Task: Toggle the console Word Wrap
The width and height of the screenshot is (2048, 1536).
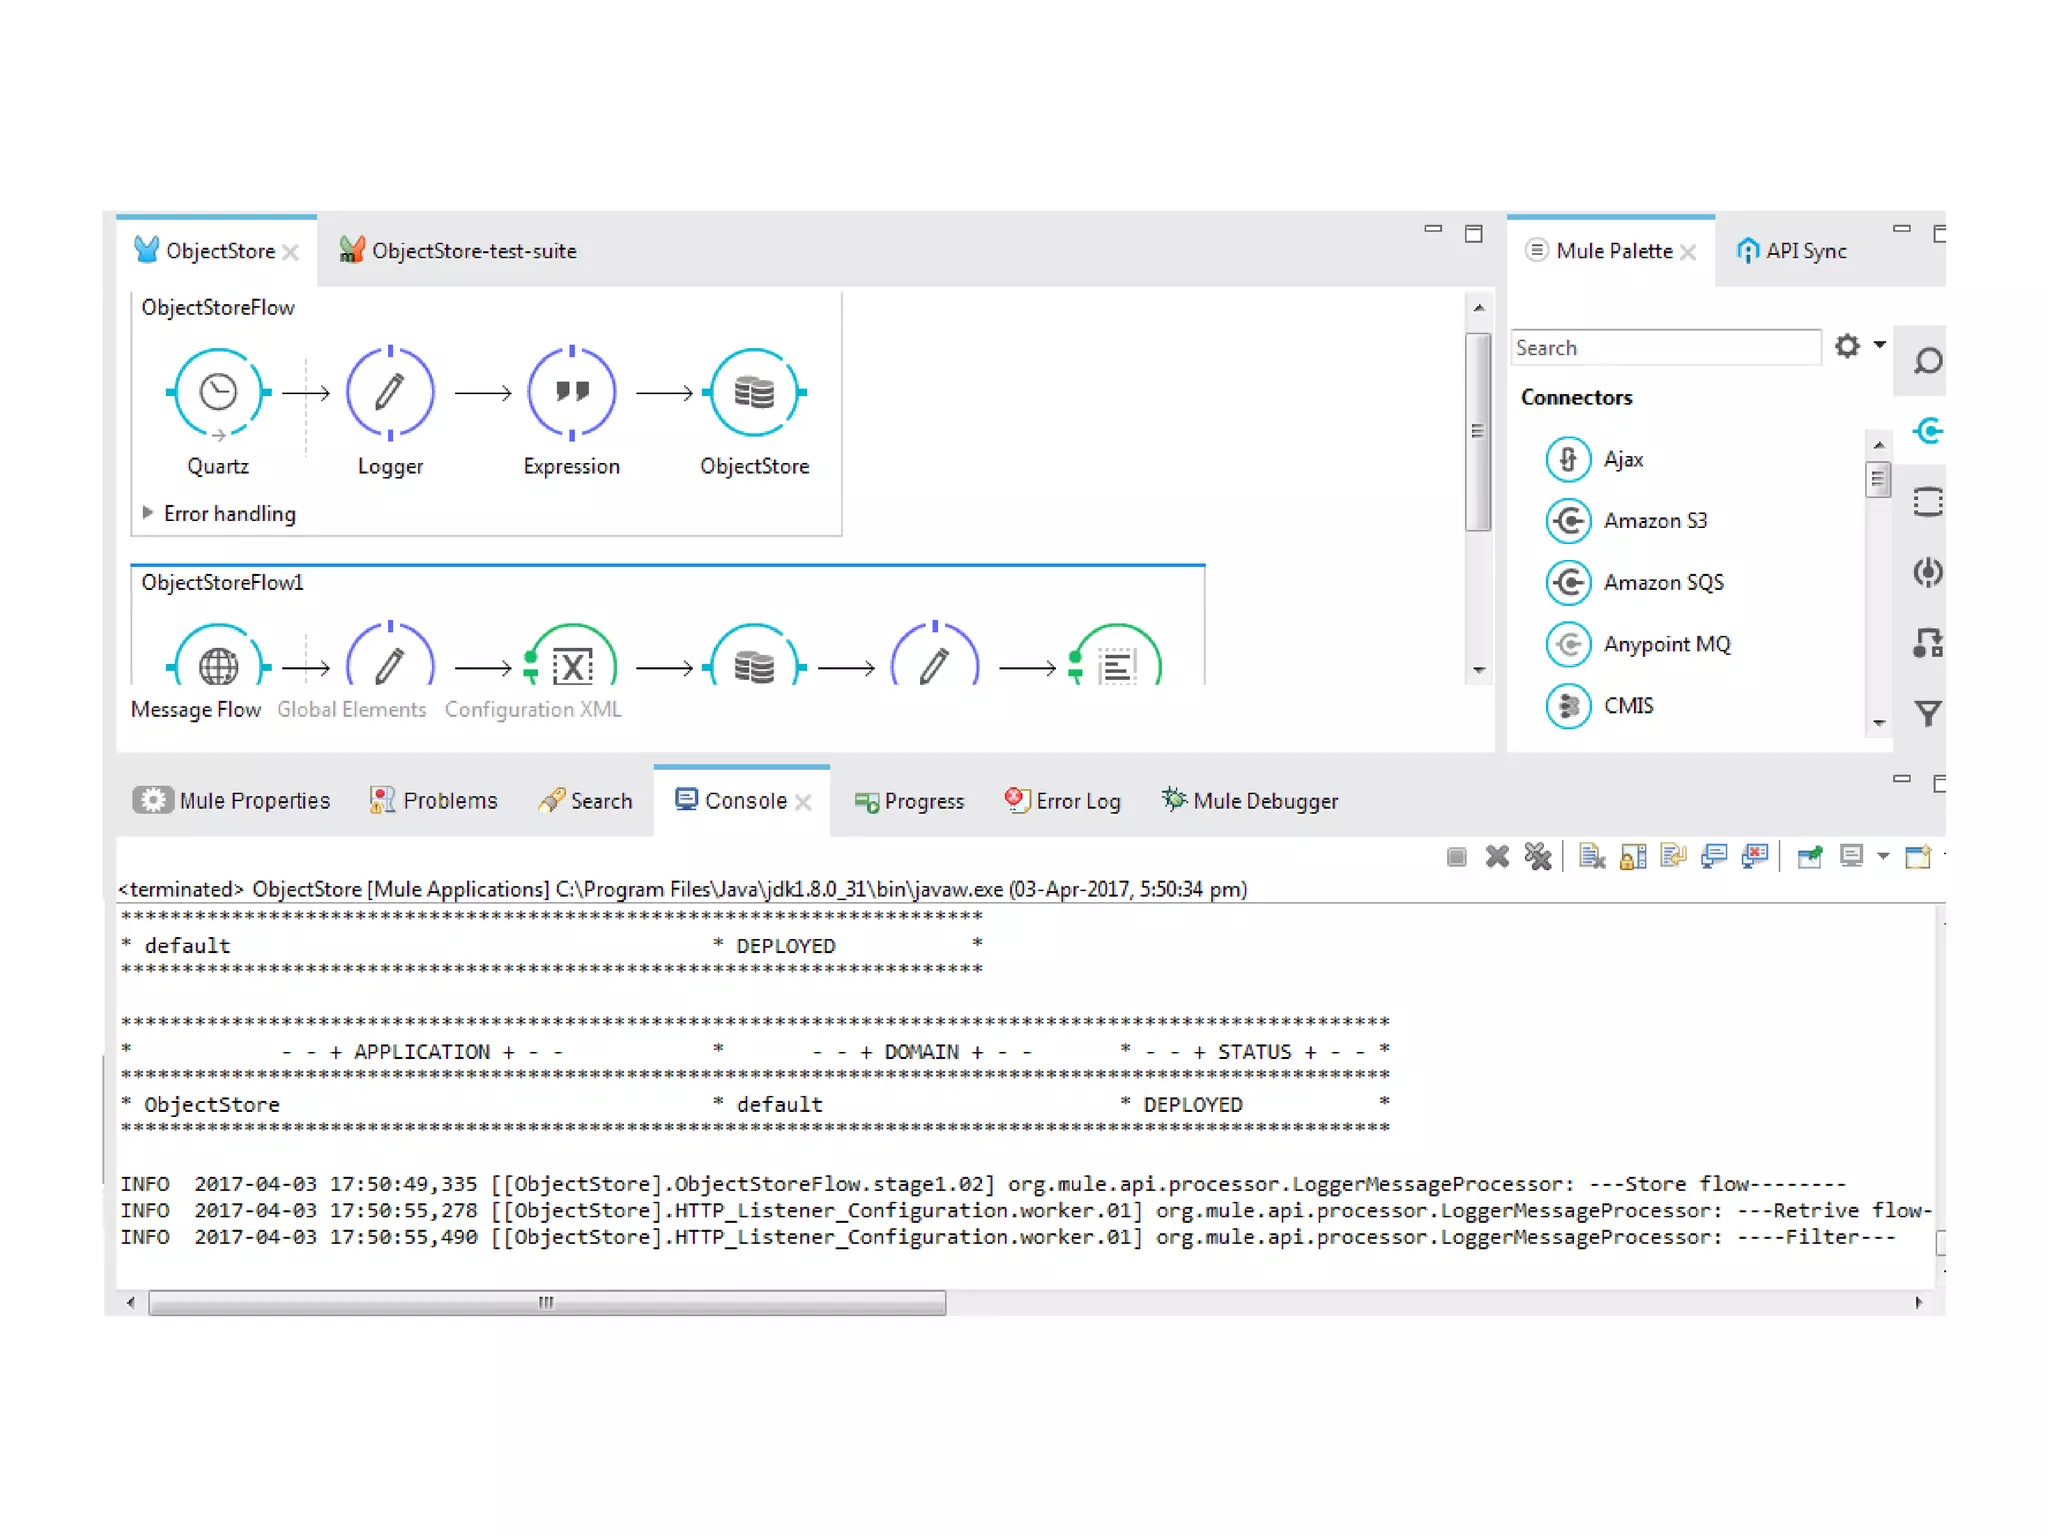Action: point(1673,857)
